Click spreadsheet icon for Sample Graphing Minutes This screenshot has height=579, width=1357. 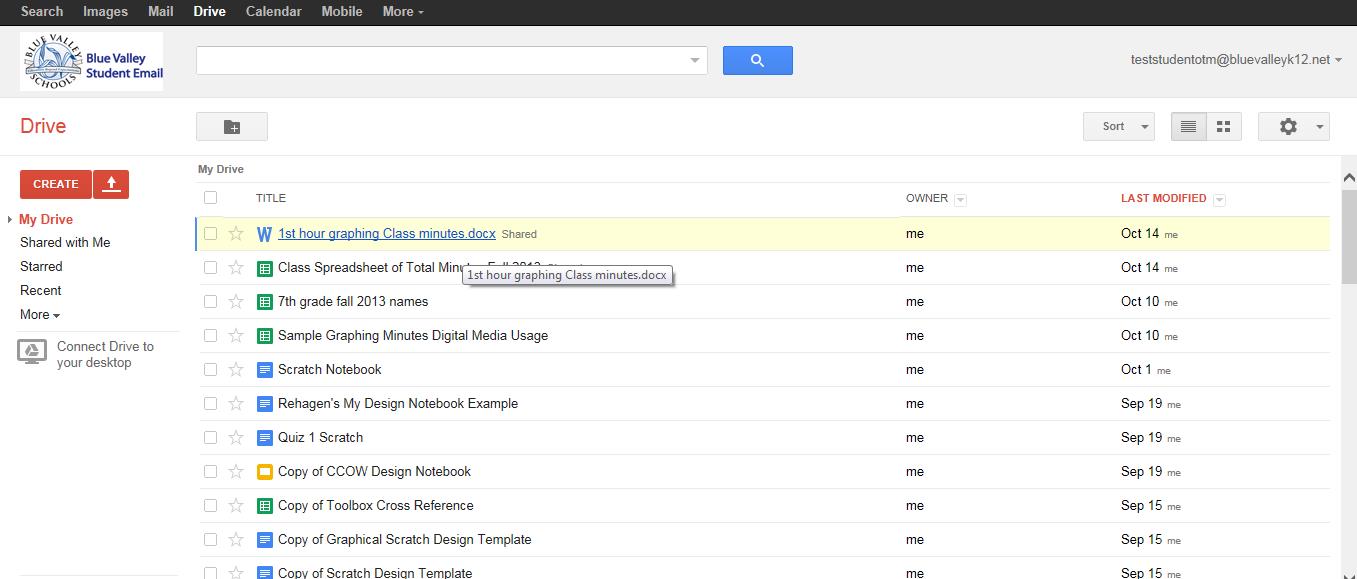[265, 336]
